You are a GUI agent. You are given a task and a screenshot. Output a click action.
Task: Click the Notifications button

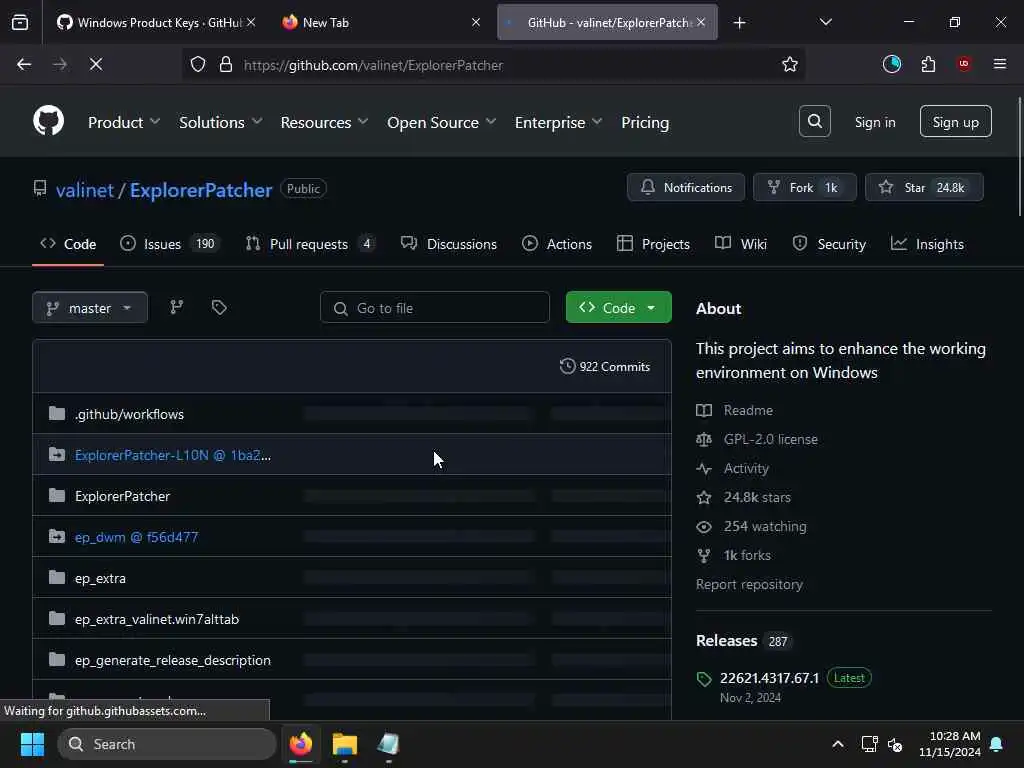686,187
